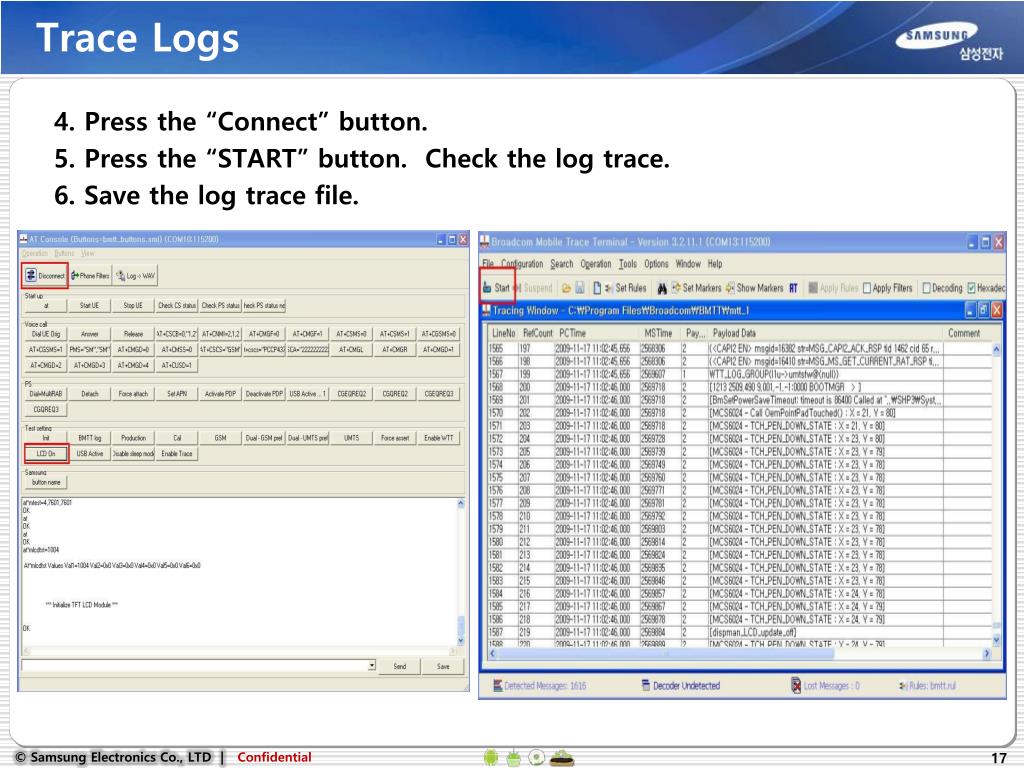1024x768 pixels.
Task: Click the Stop UE button
Action: tap(133, 305)
